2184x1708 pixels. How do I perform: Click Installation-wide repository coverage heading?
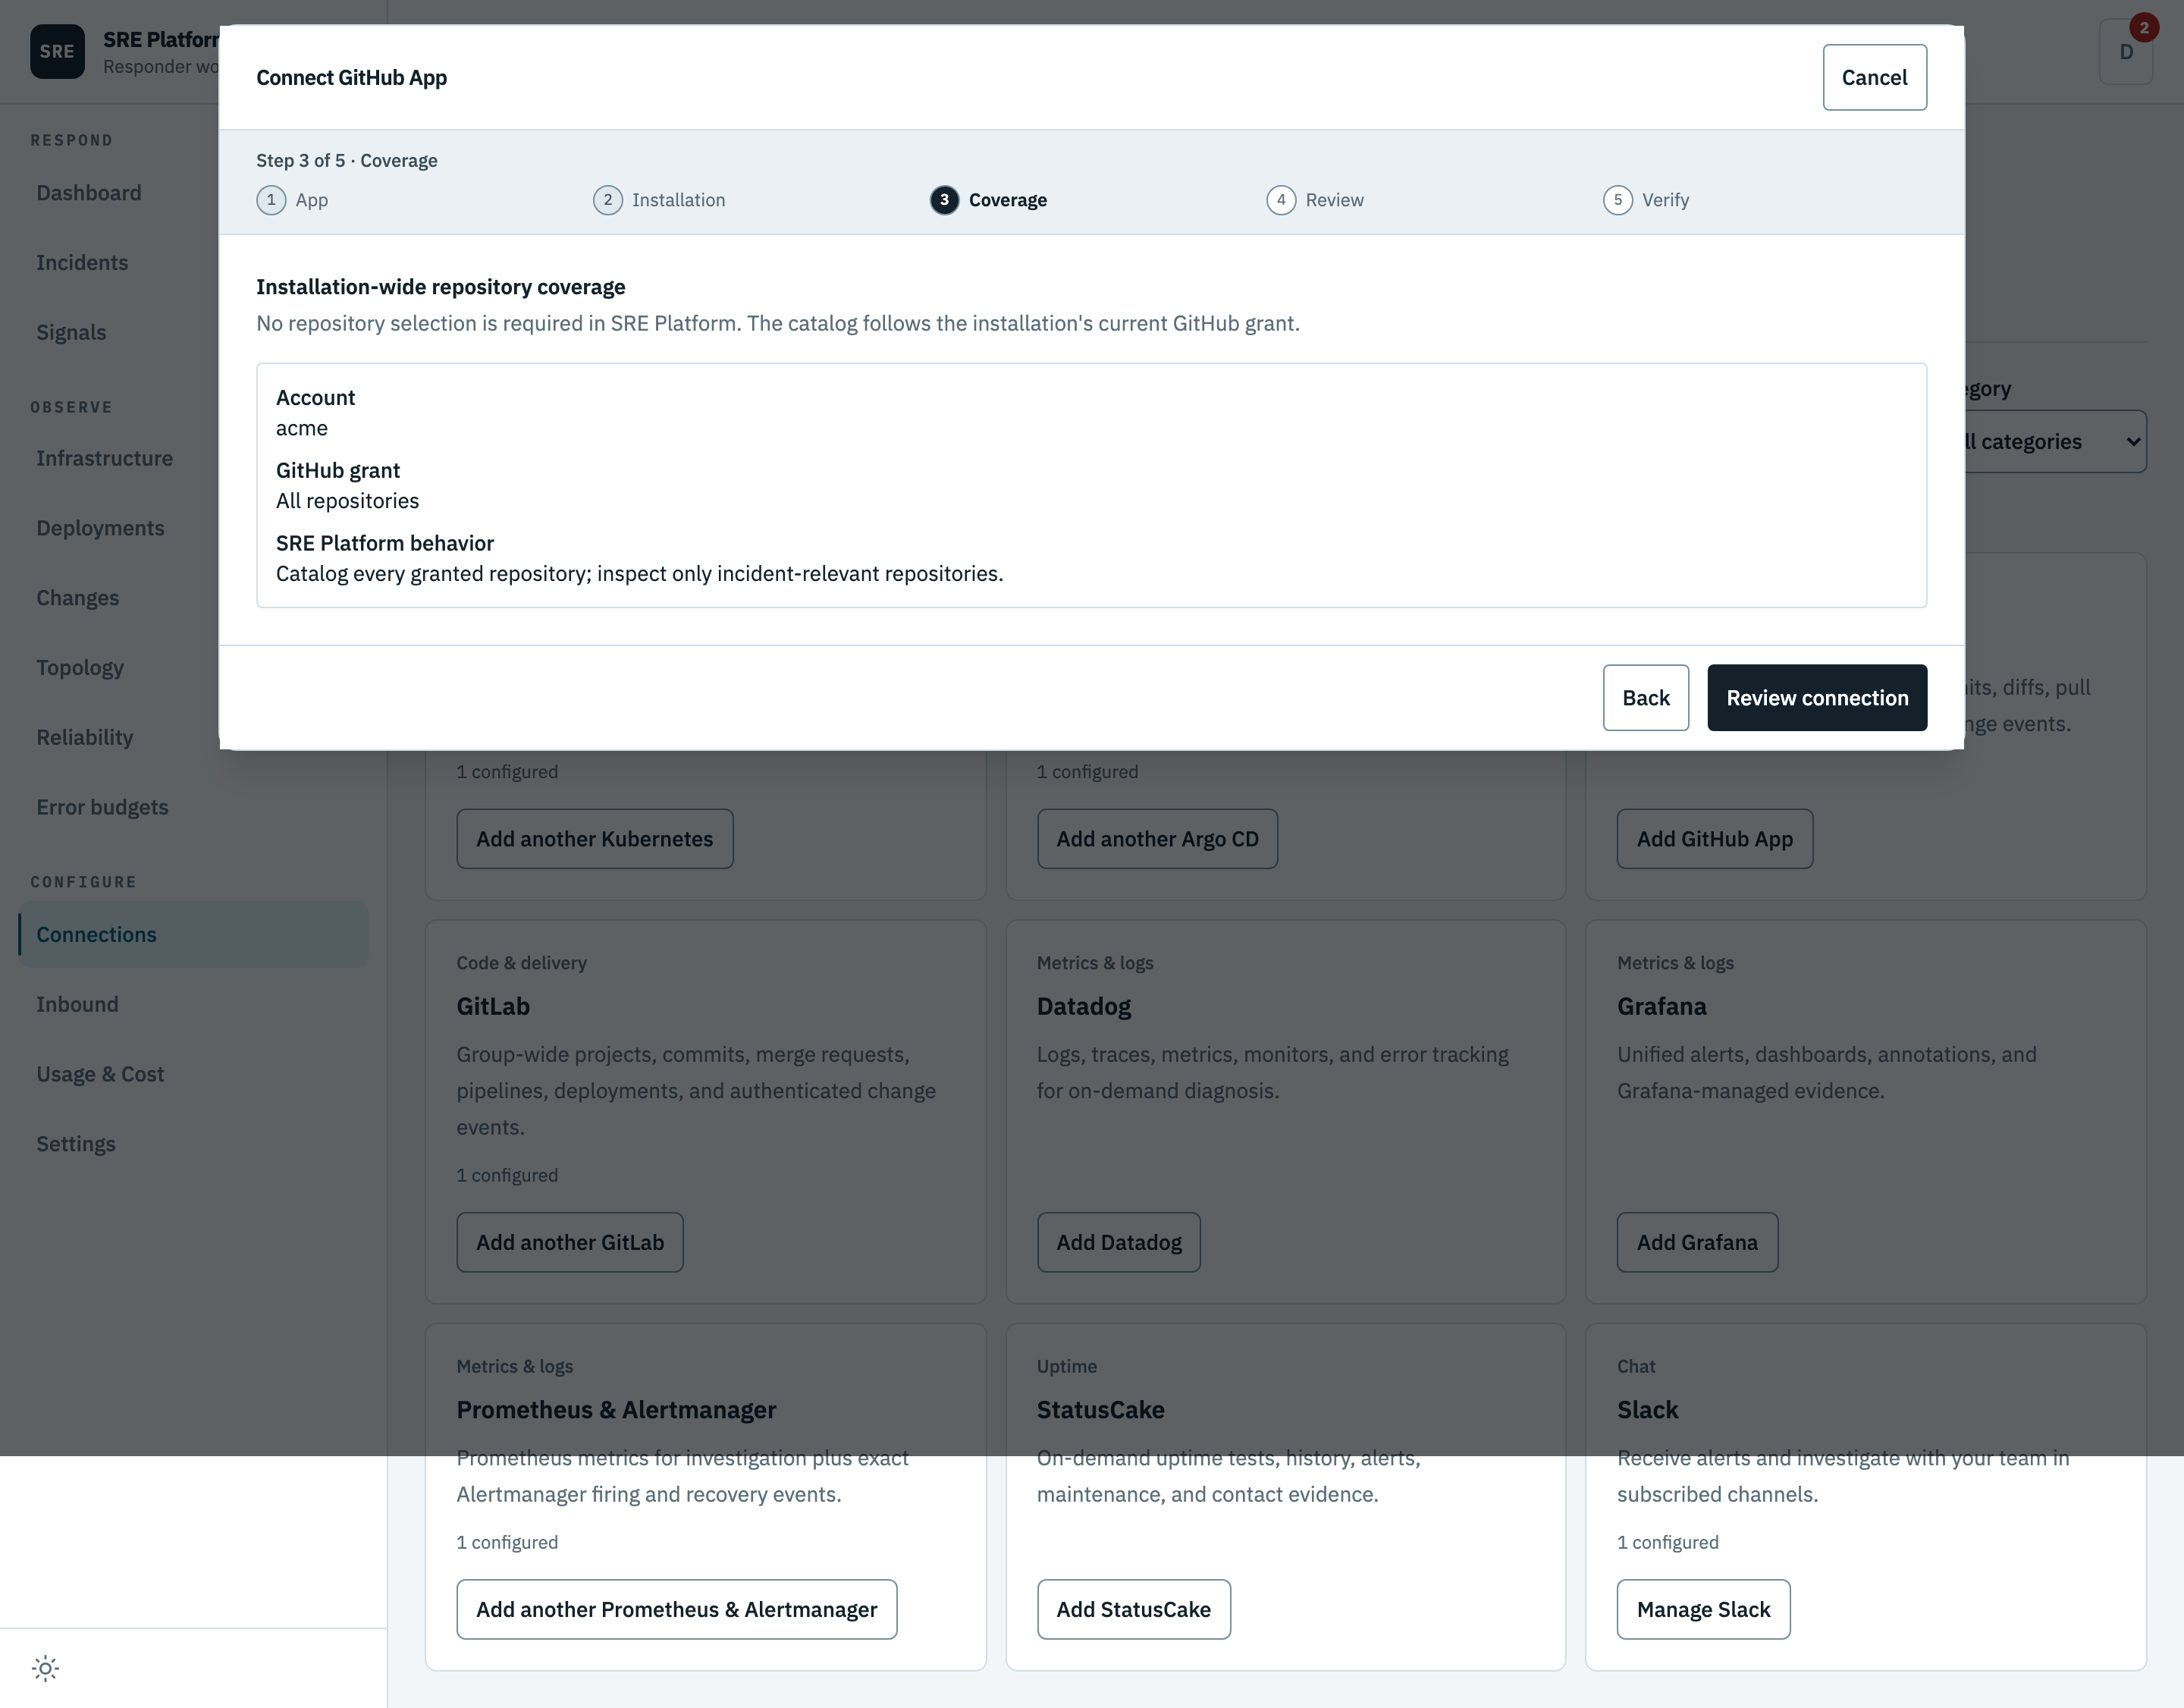coord(441,287)
